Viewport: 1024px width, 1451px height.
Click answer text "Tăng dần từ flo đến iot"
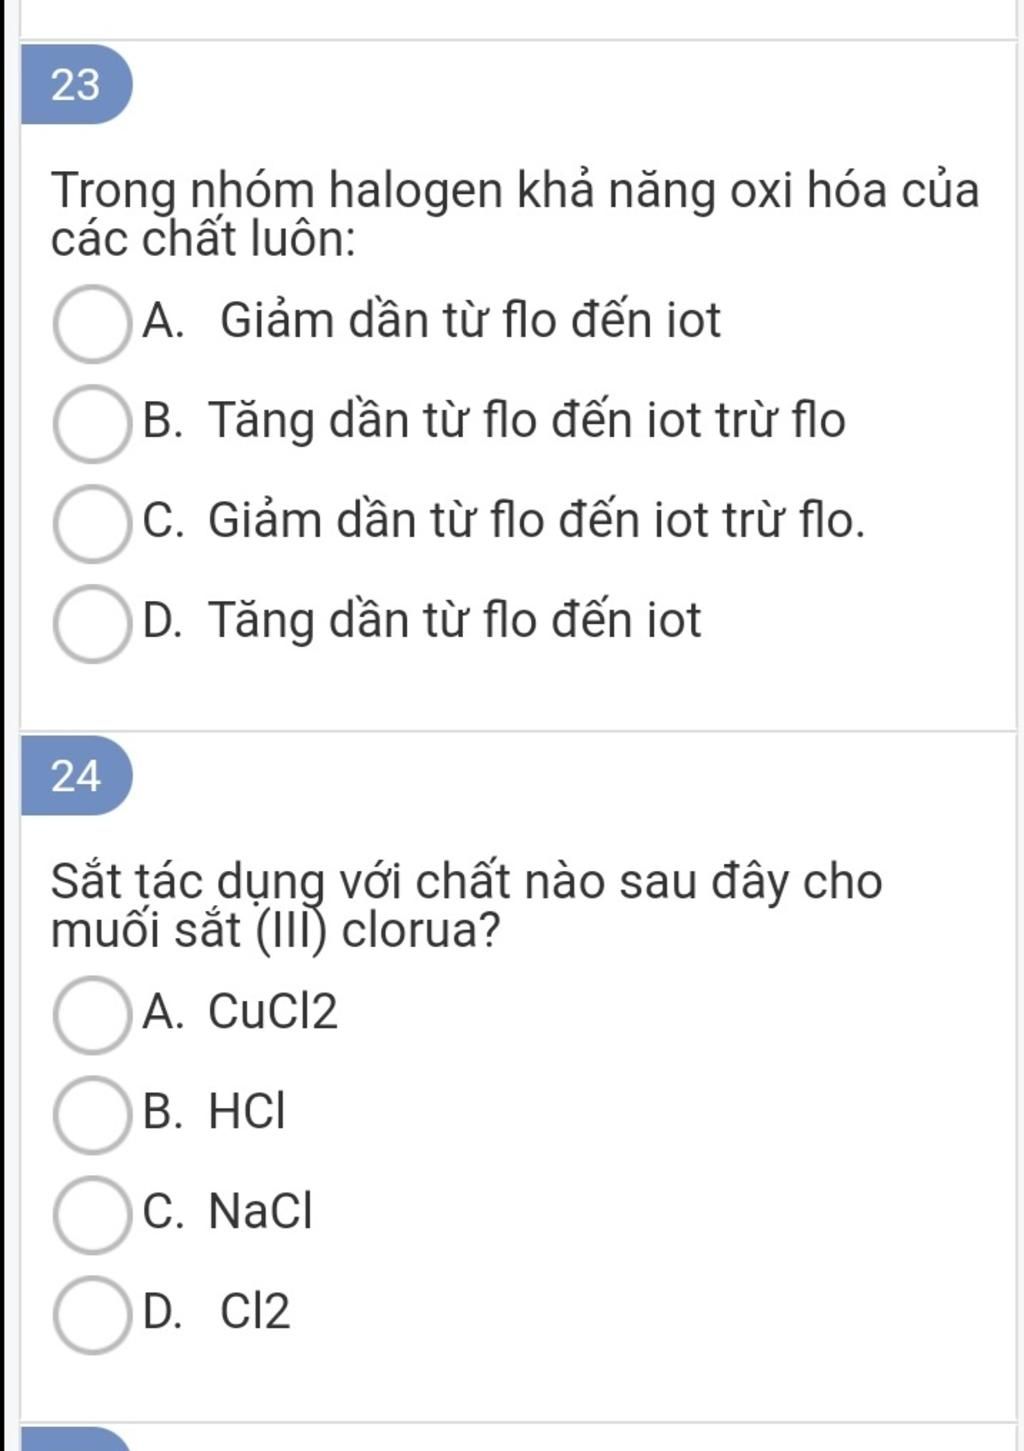(455, 621)
